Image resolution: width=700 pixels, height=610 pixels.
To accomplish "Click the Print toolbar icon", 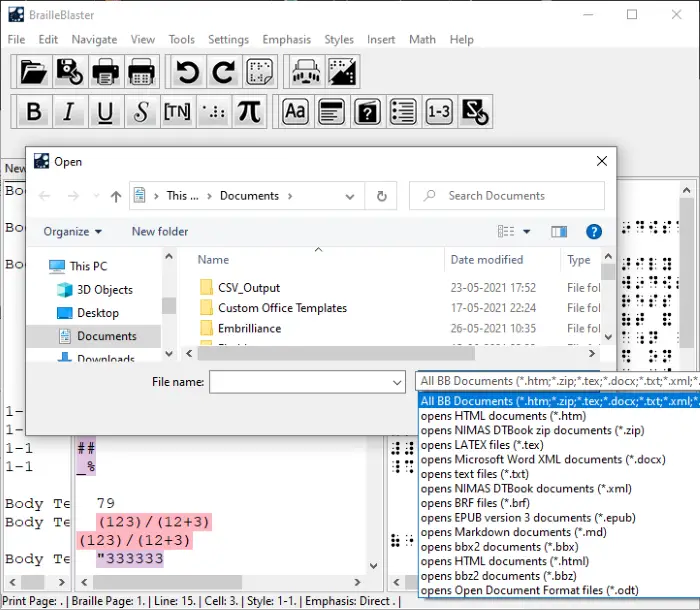I will pyautogui.click(x=105, y=72).
